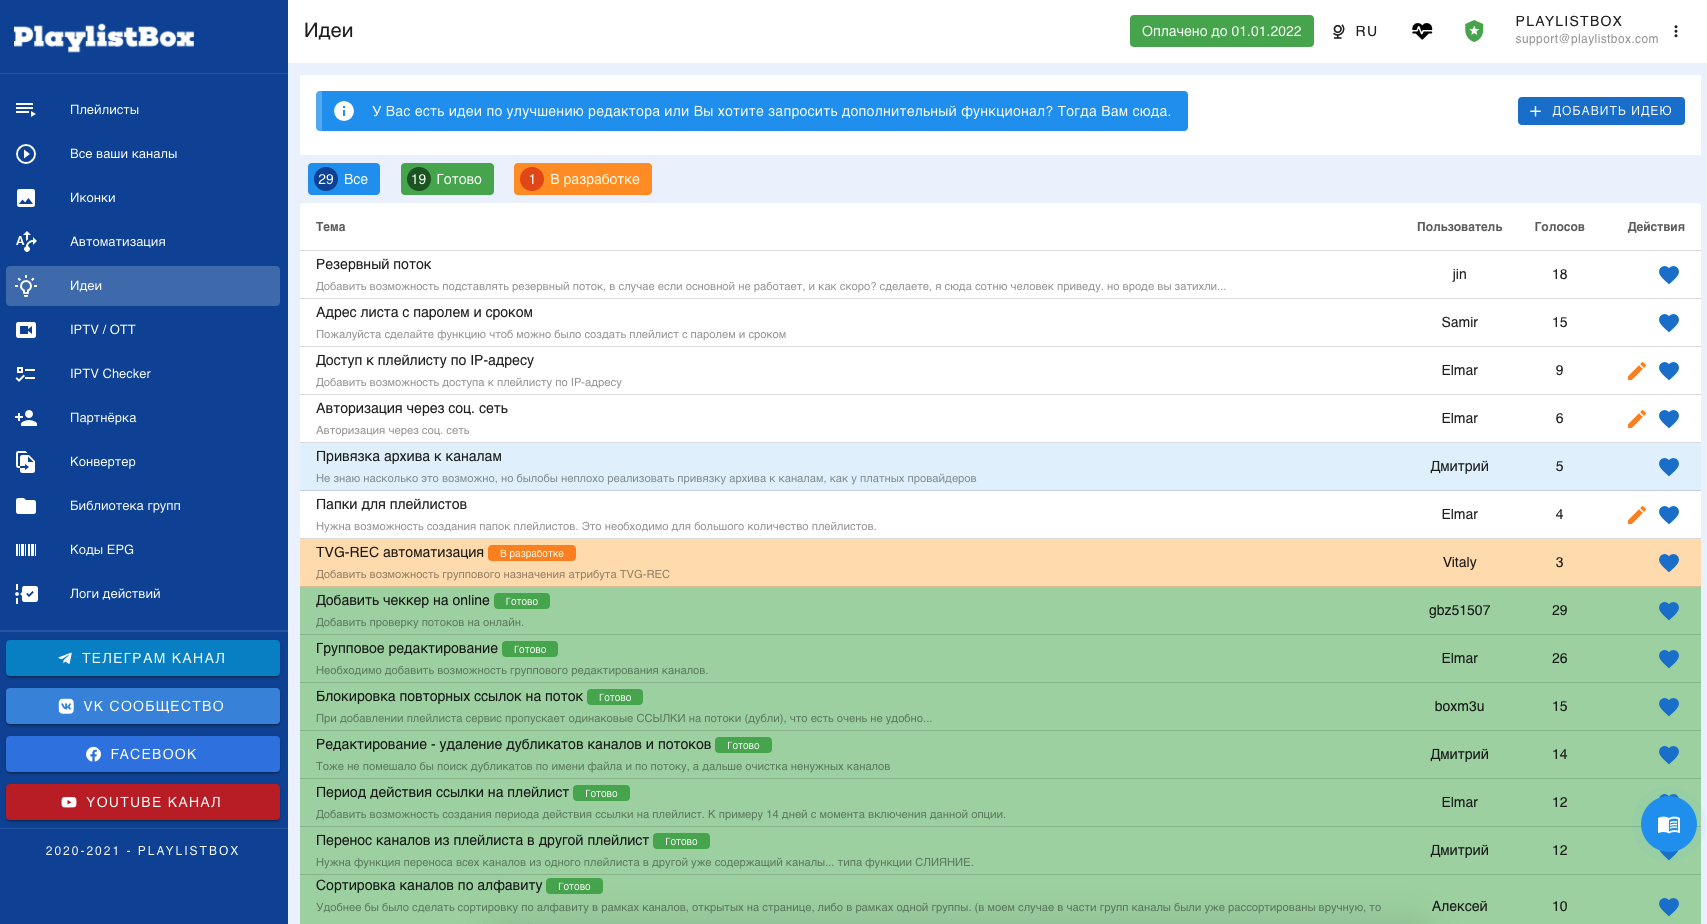Click the Пользователь column header

coord(1459,227)
